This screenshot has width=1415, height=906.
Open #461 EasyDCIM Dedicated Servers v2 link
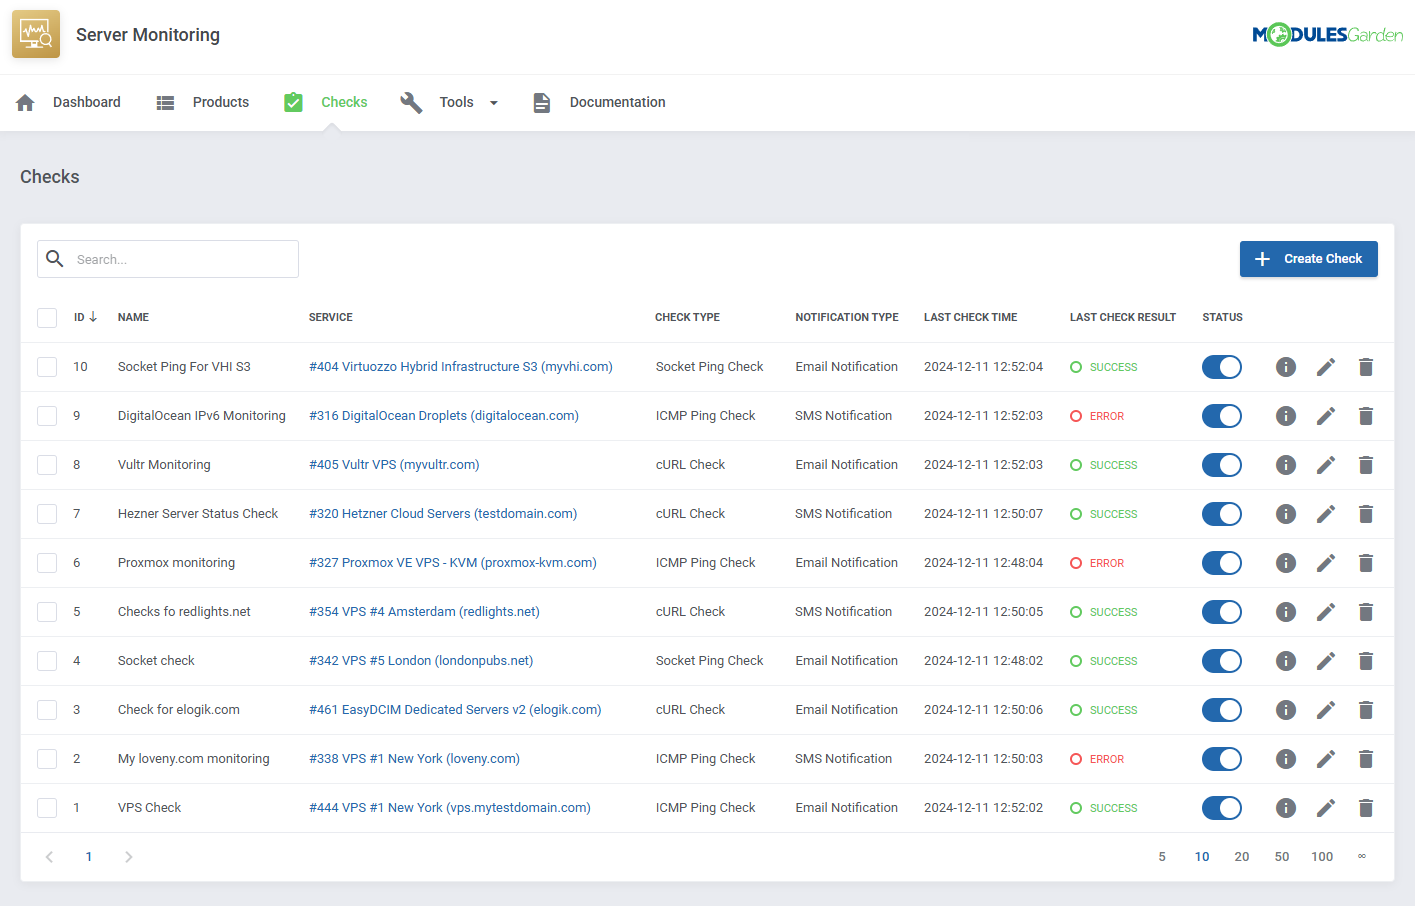pyautogui.click(x=455, y=710)
